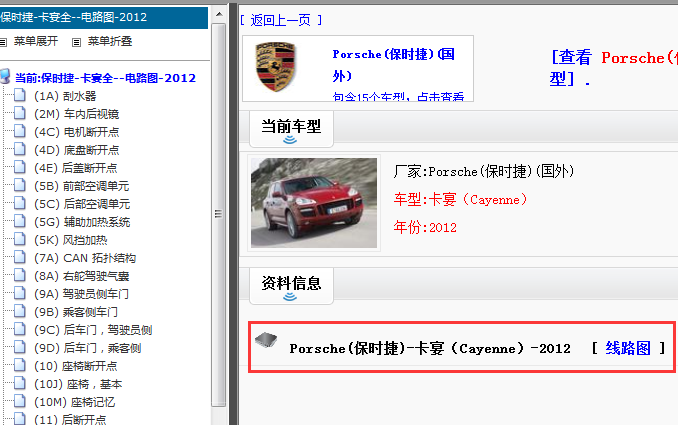This screenshot has width=678, height=425.
Task: Click the document icon beside (7A) CAN 拓扑结构
Action: click(x=19, y=257)
